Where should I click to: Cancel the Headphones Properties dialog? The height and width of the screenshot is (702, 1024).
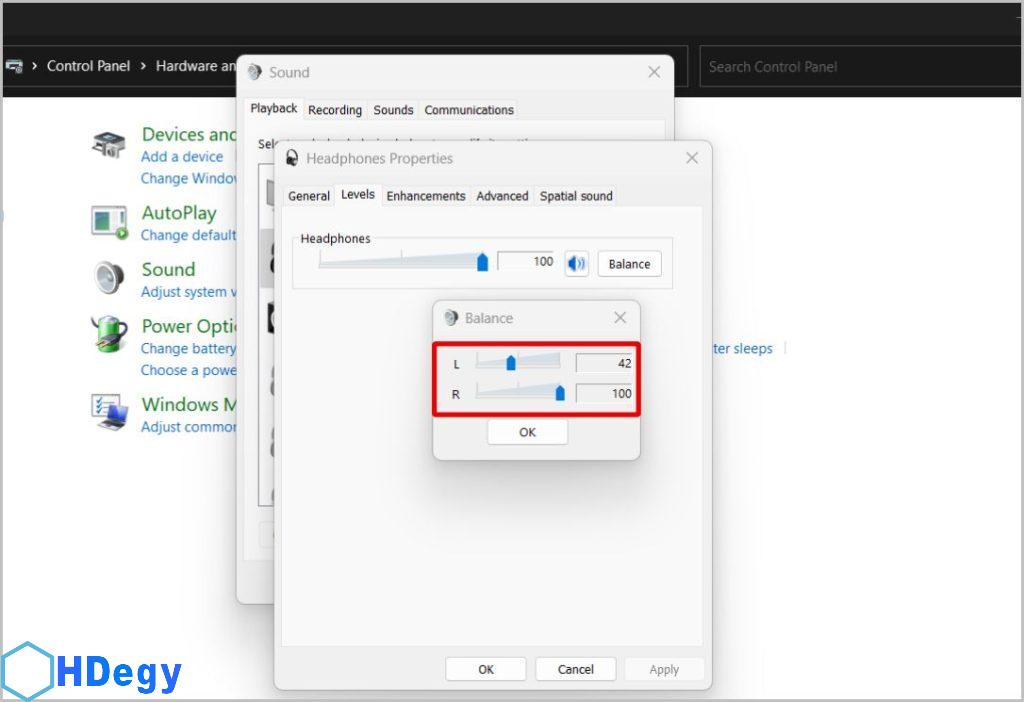pyautogui.click(x=575, y=669)
